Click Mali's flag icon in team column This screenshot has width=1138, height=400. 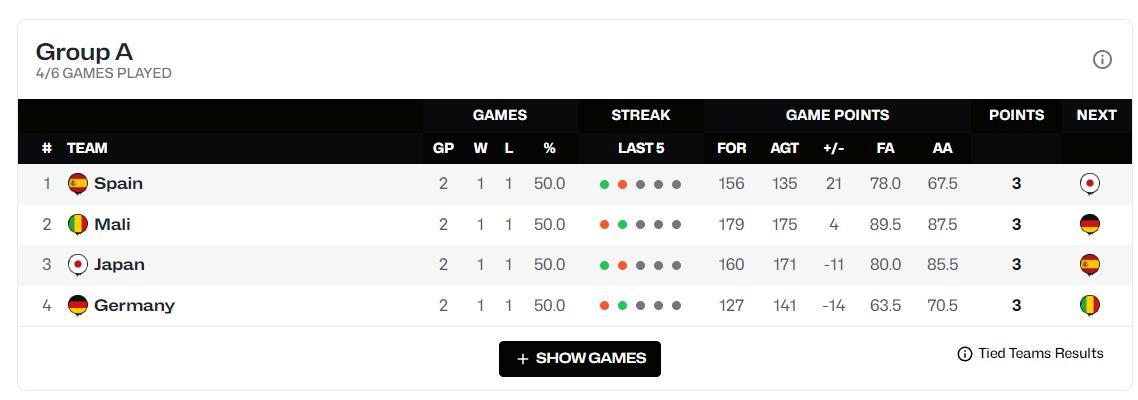point(78,224)
